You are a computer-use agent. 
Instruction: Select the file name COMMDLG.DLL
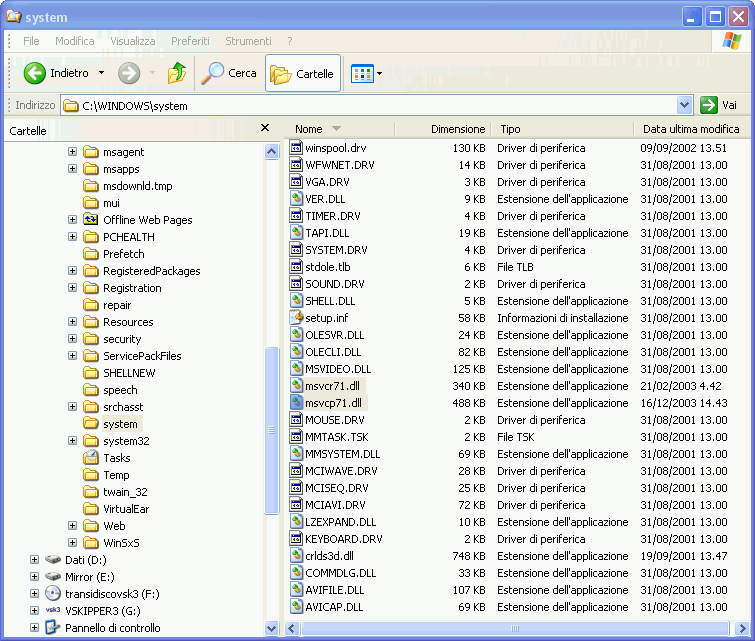point(341,573)
